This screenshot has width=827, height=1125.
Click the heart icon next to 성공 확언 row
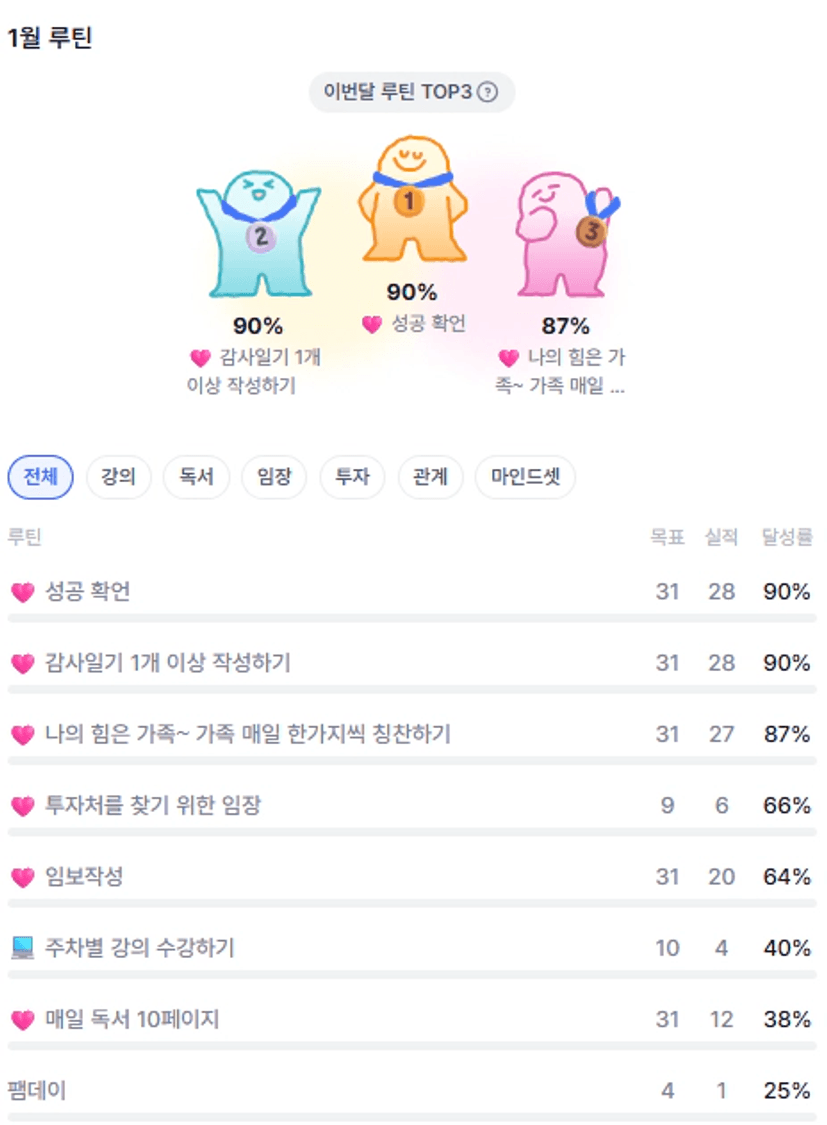tap(22, 592)
